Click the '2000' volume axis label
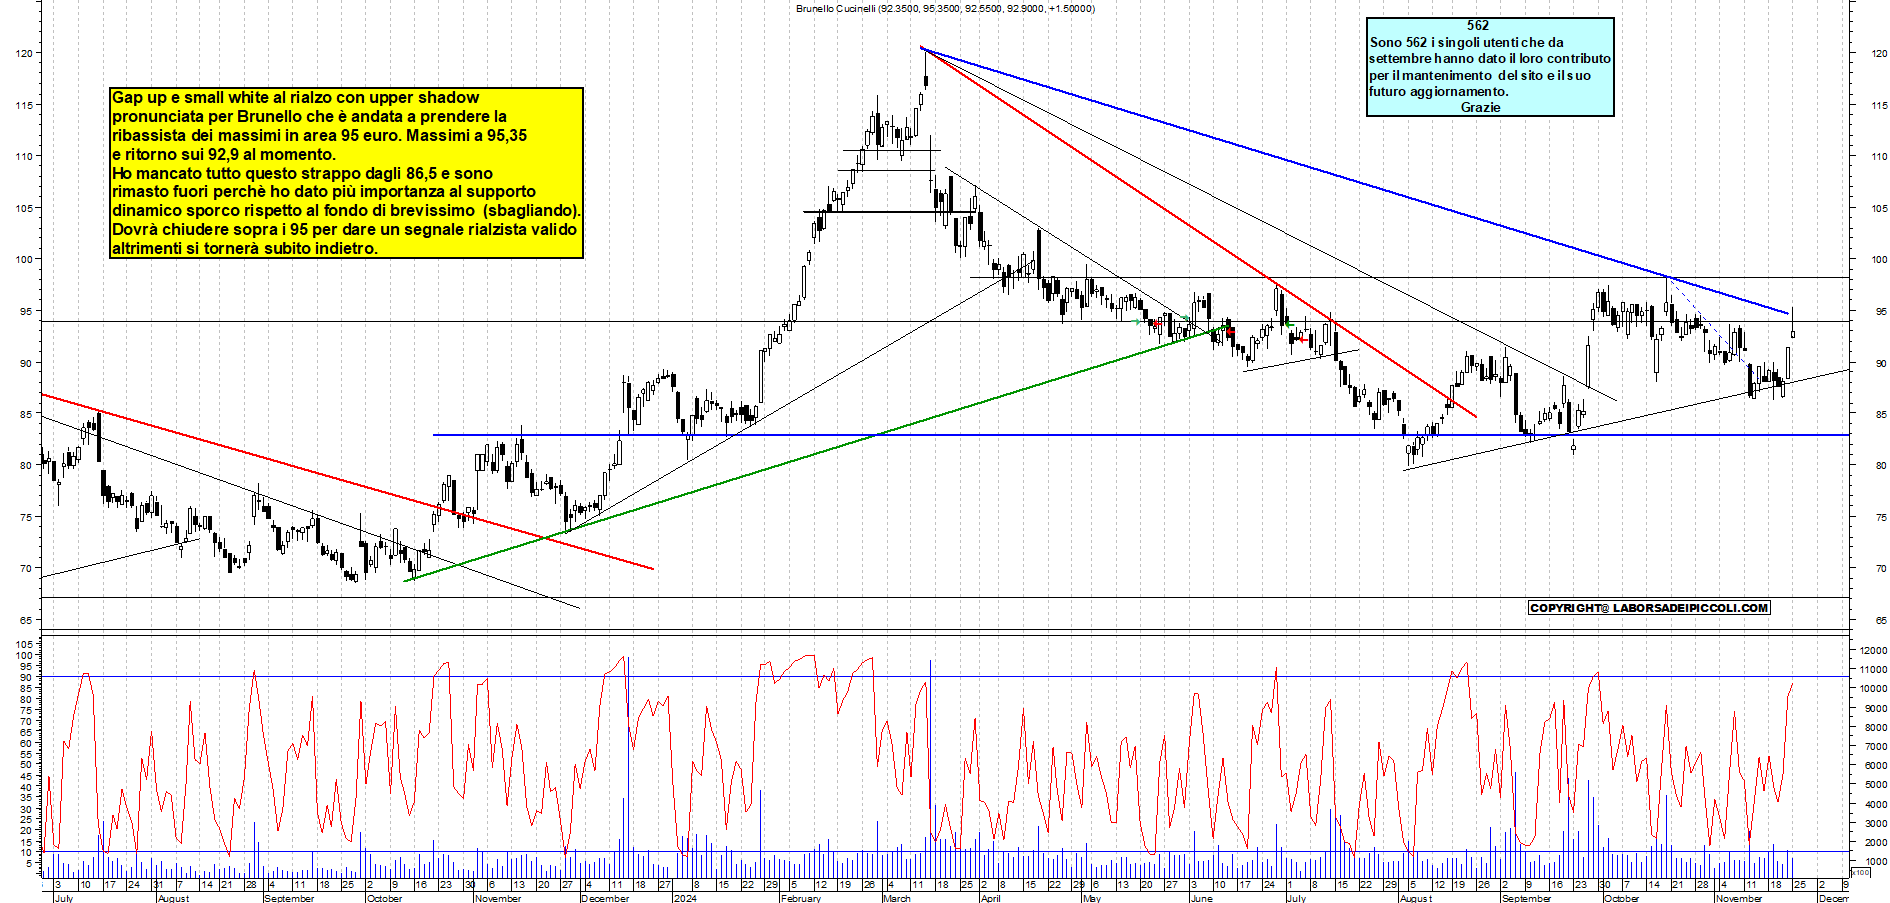This screenshot has height=903, width=1890. (1875, 842)
